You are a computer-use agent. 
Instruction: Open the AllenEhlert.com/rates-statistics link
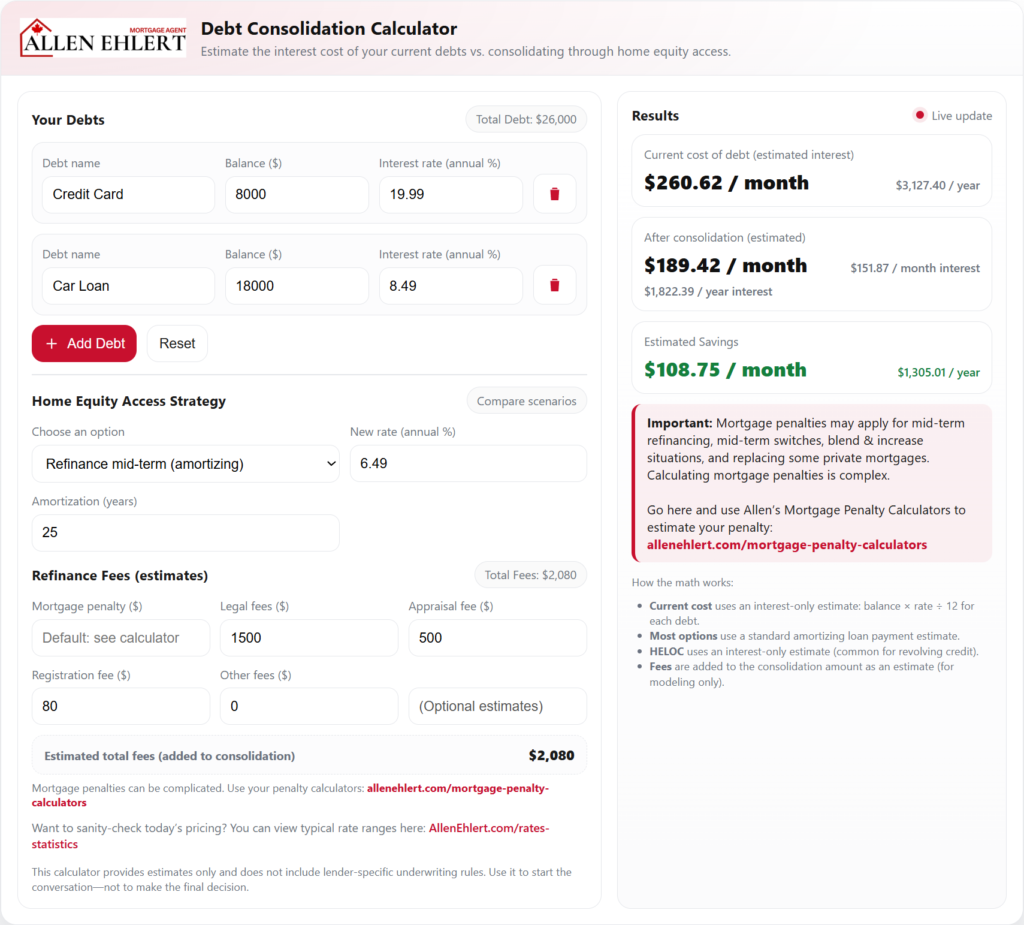point(489,828)
